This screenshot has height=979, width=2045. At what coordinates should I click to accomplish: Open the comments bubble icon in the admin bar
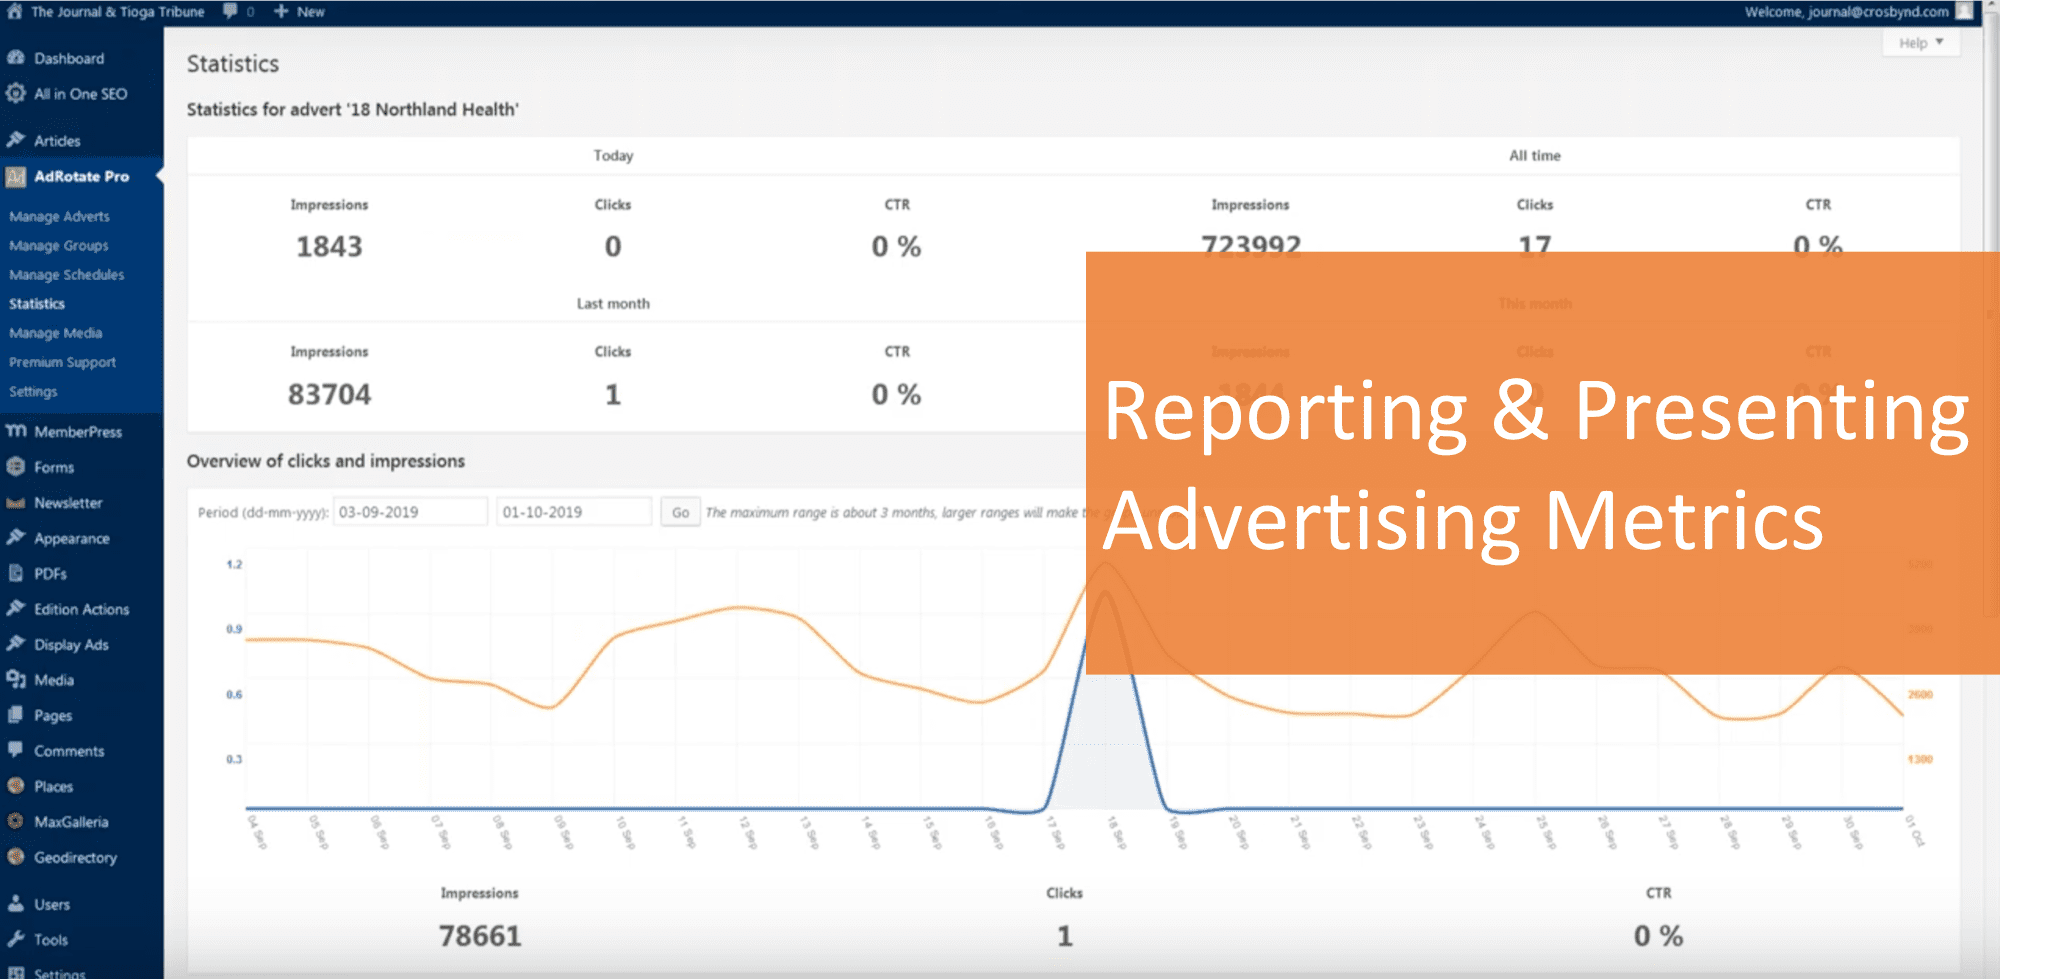231,11
